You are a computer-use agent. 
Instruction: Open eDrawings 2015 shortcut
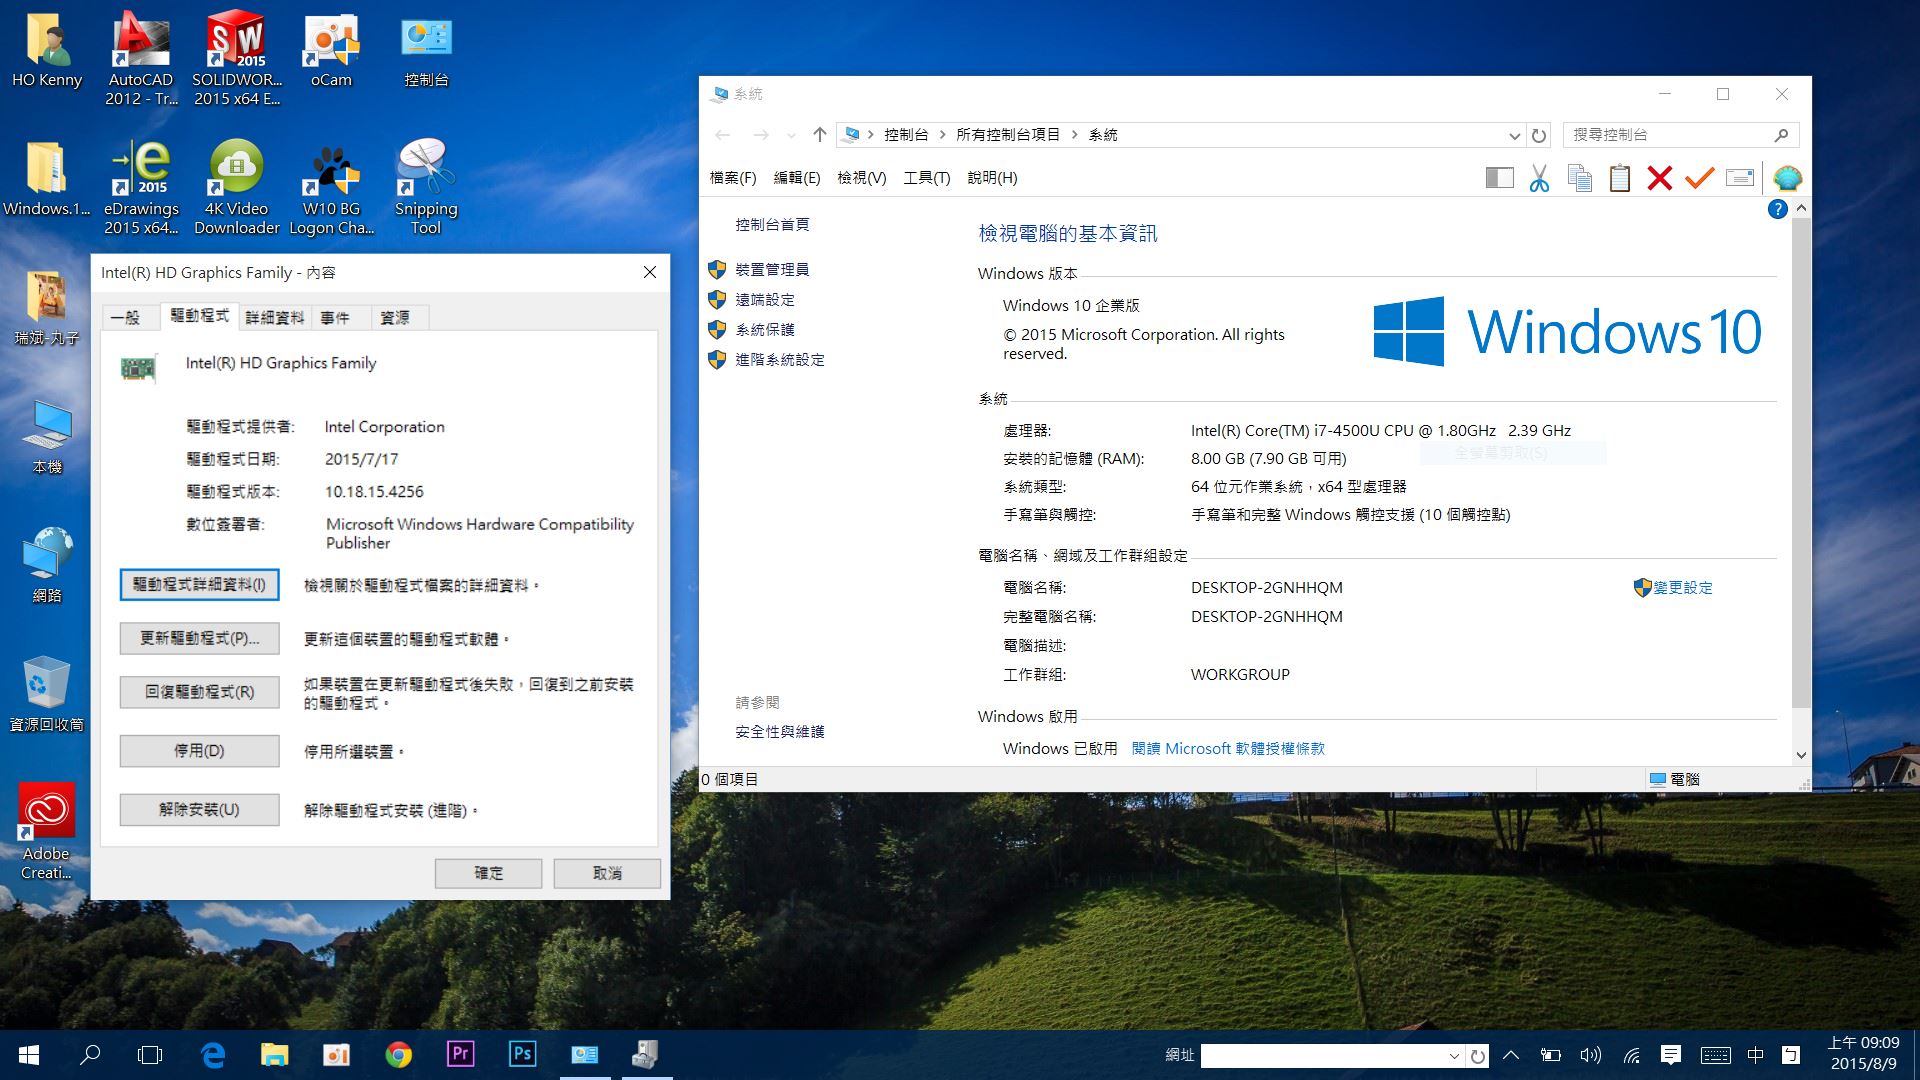coord(141,187)
